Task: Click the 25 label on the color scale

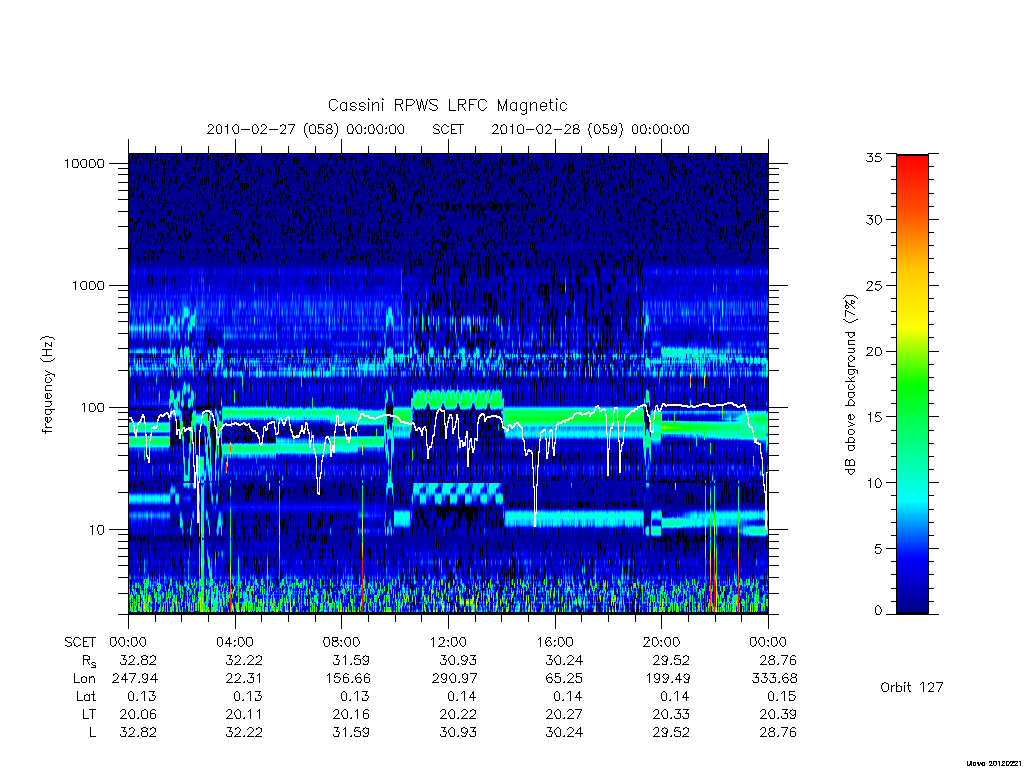Action: point(873,285)
